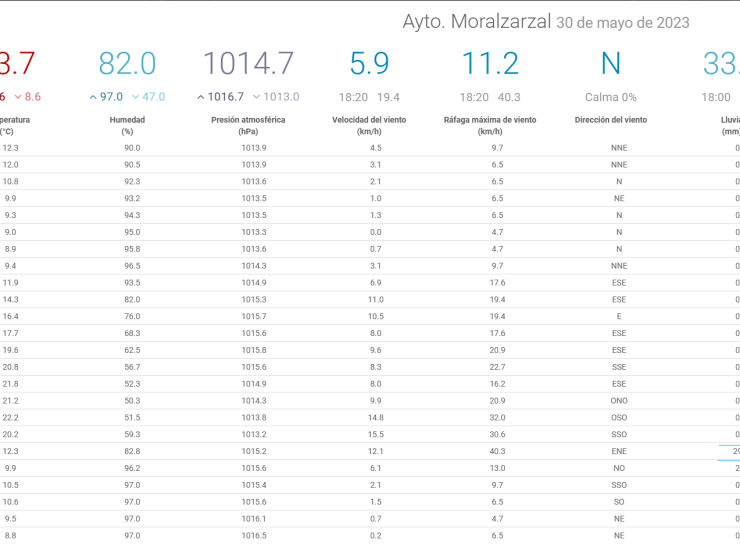Click the Calma 0% label
Image resolution: width=740 pixels, height=550 pixels.
[x=611, y=97]
